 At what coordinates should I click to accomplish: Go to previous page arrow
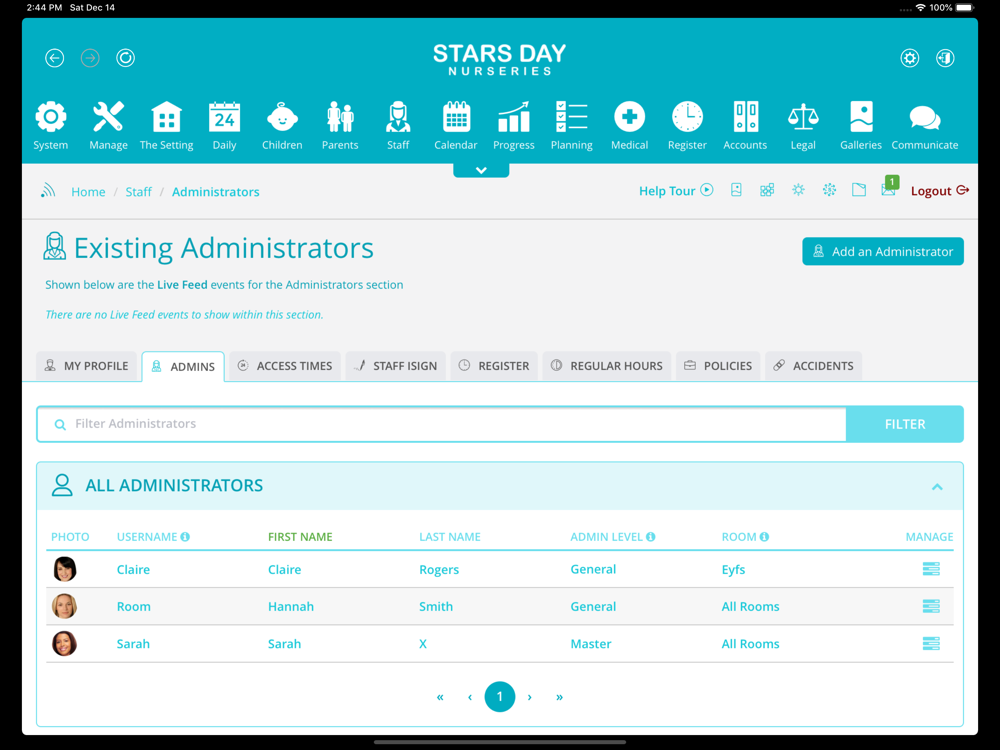[x=470, y=697]
